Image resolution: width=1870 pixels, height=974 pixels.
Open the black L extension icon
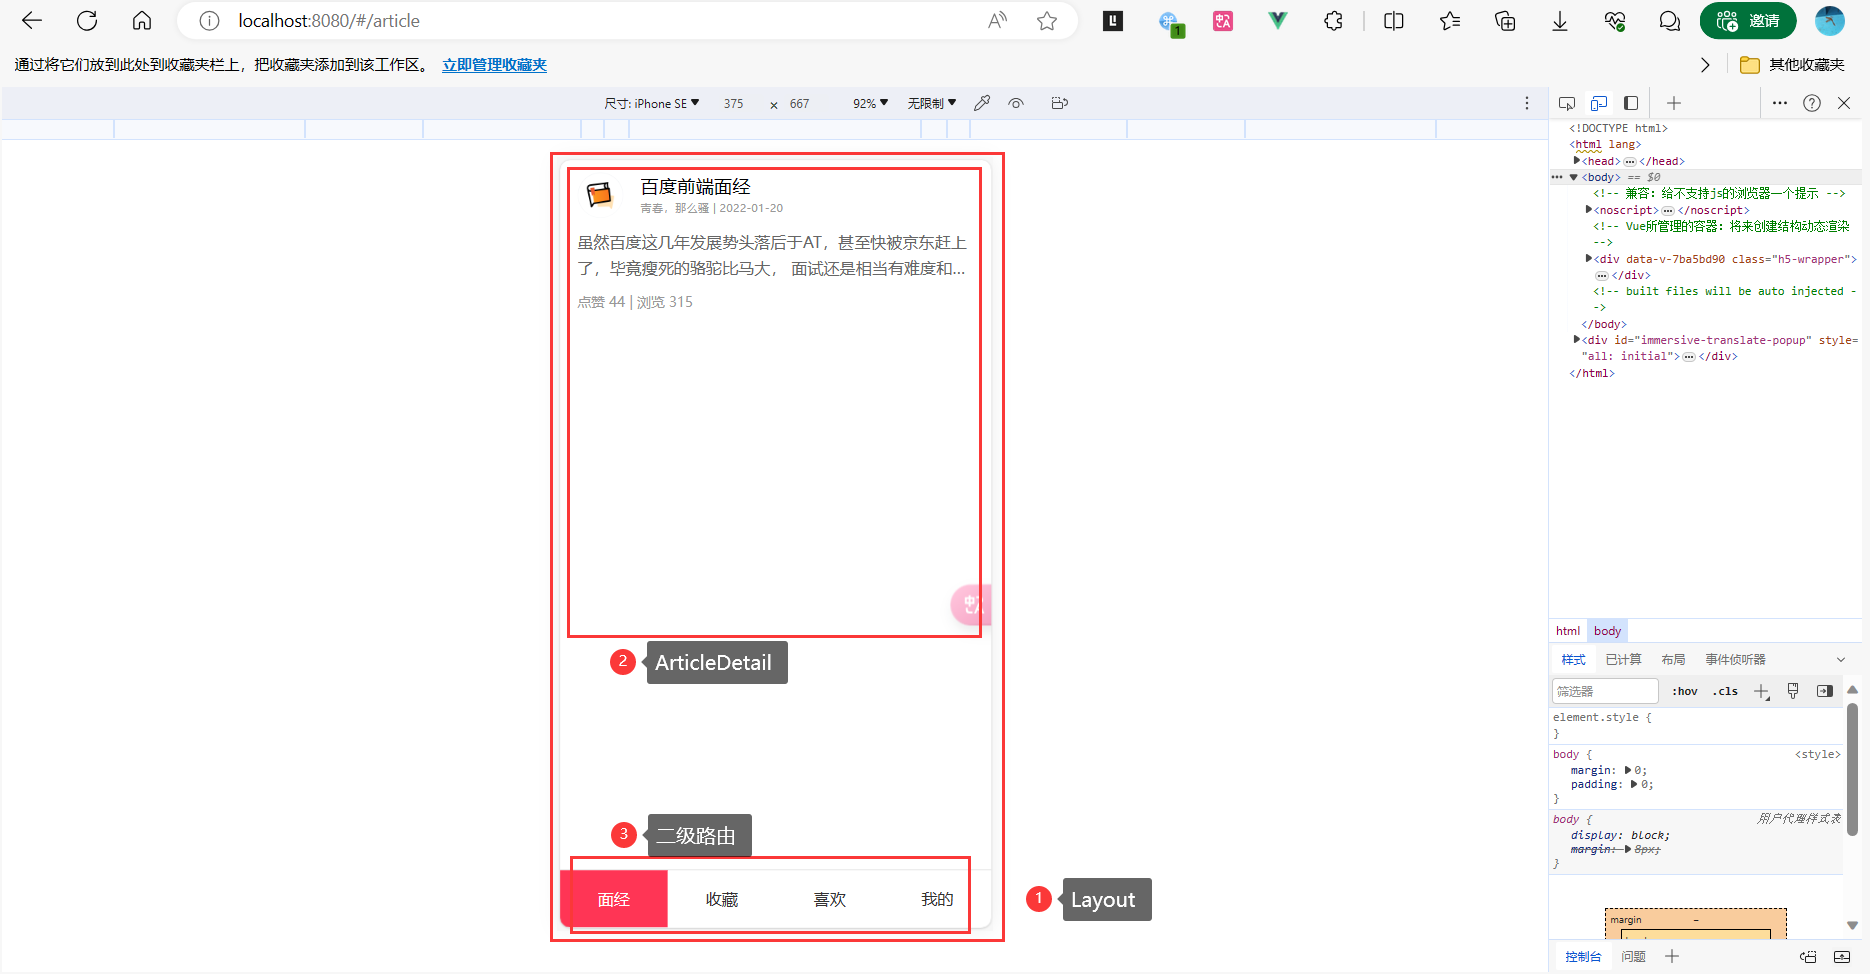(1113, 21)
